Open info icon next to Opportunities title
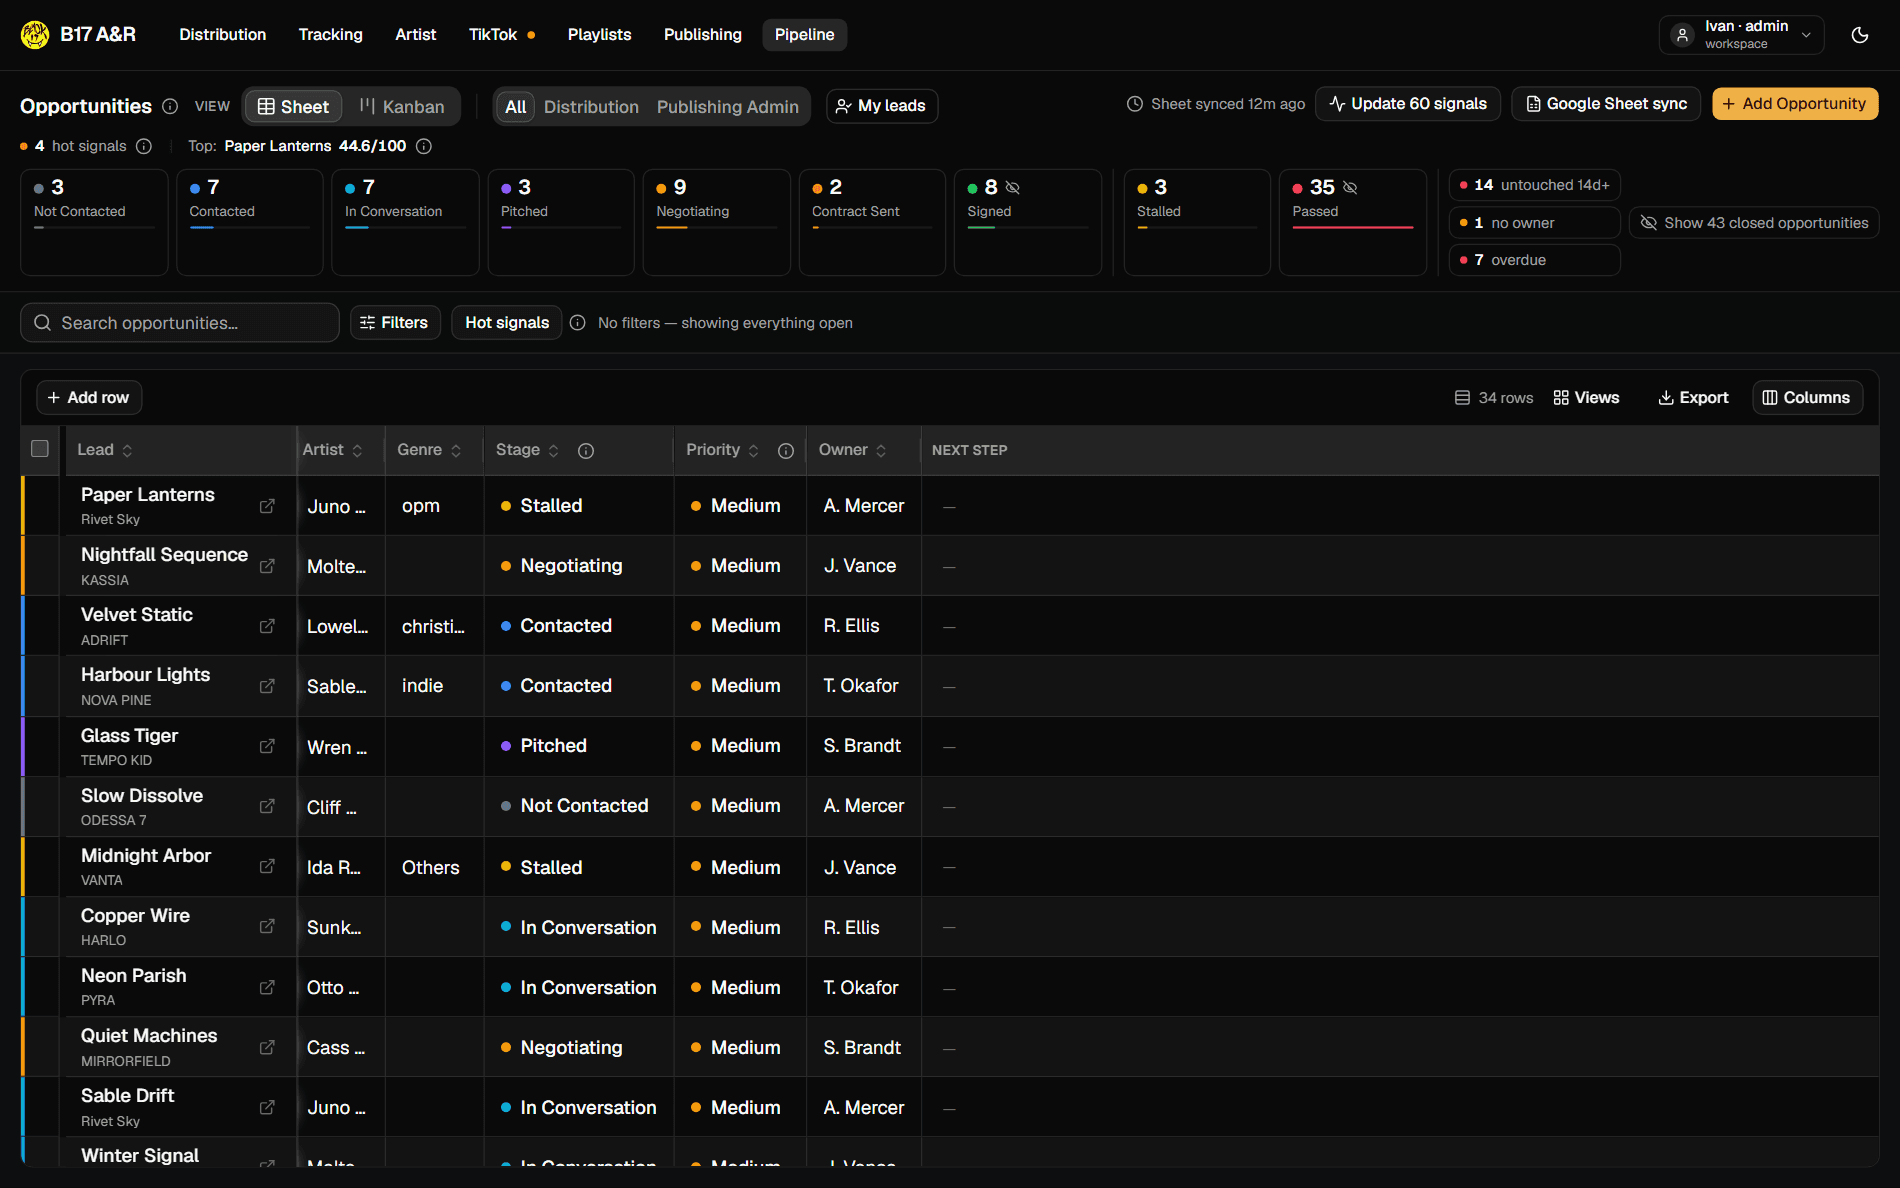This screenshot has height=1188, width=1900. pyautogui.click(x=170, y=106)
